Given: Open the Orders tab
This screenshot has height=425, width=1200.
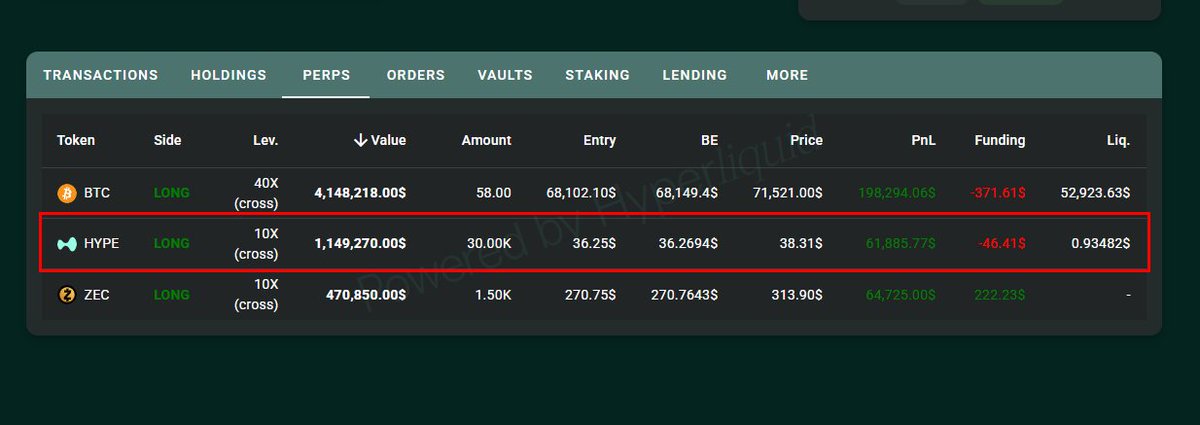Looking at the screenshot, I should click(415, 75).
